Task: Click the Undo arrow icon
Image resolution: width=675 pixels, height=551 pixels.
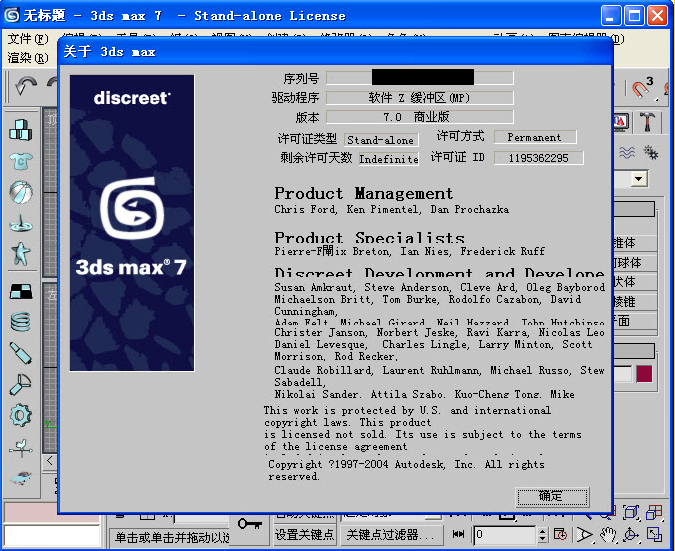Action: click(25, 86)
